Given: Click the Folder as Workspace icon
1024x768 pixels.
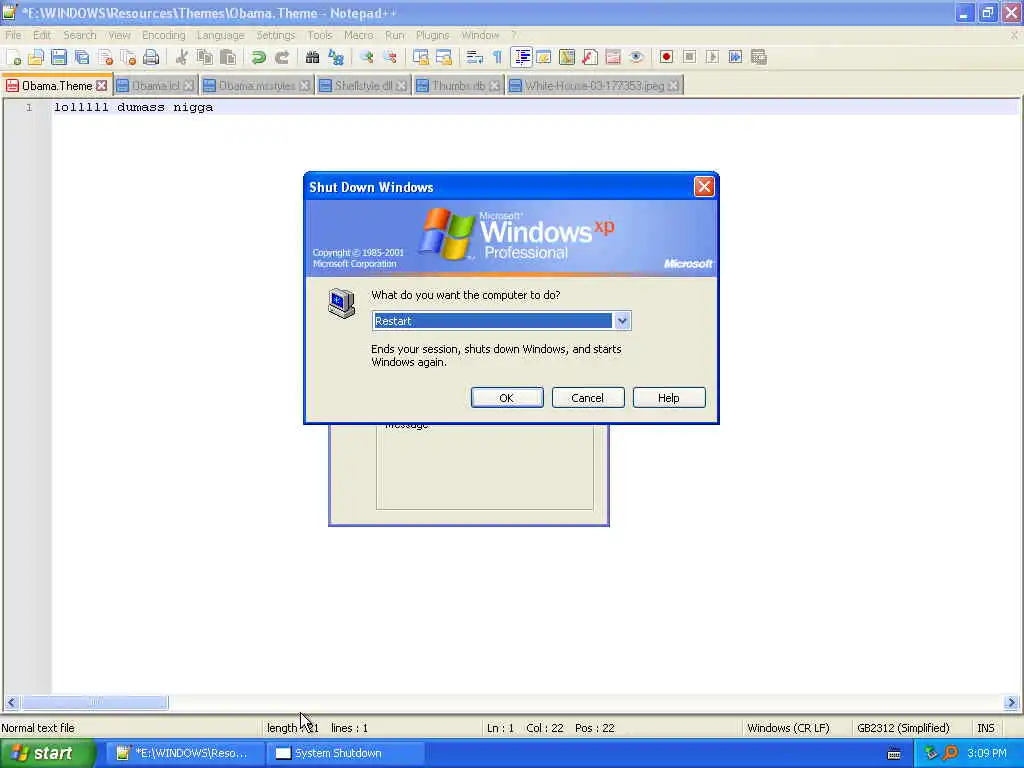Looking at the screenshot, I should (x=613, y=57).
